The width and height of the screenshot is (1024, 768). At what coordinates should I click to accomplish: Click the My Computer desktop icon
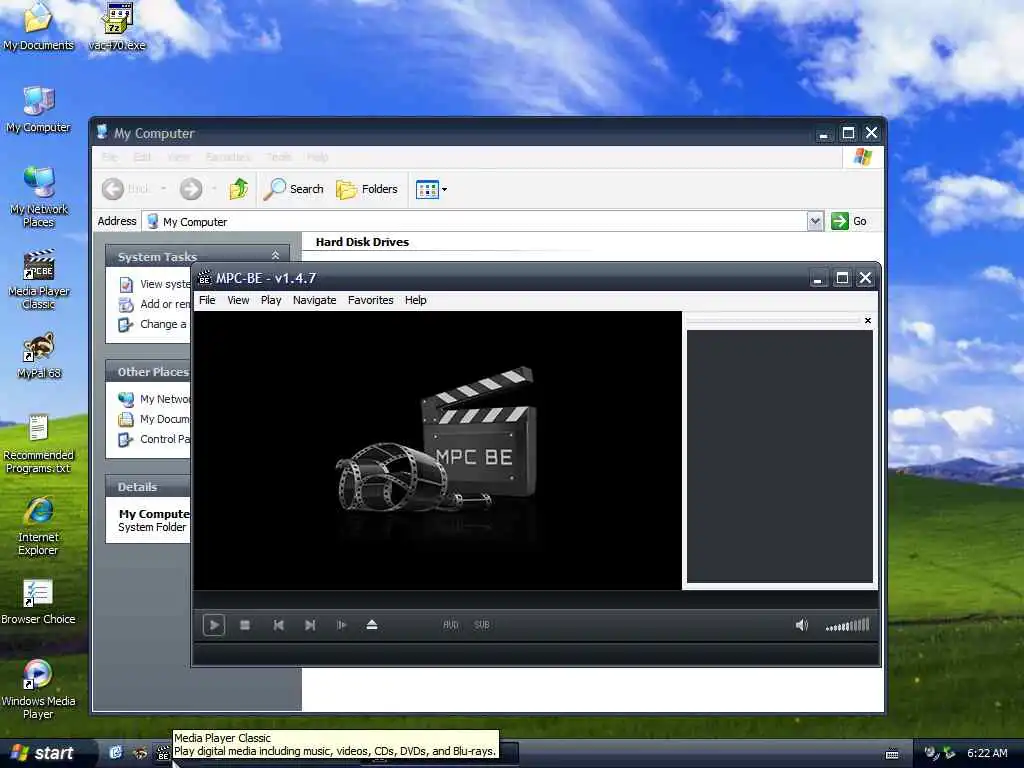point(38,110)
